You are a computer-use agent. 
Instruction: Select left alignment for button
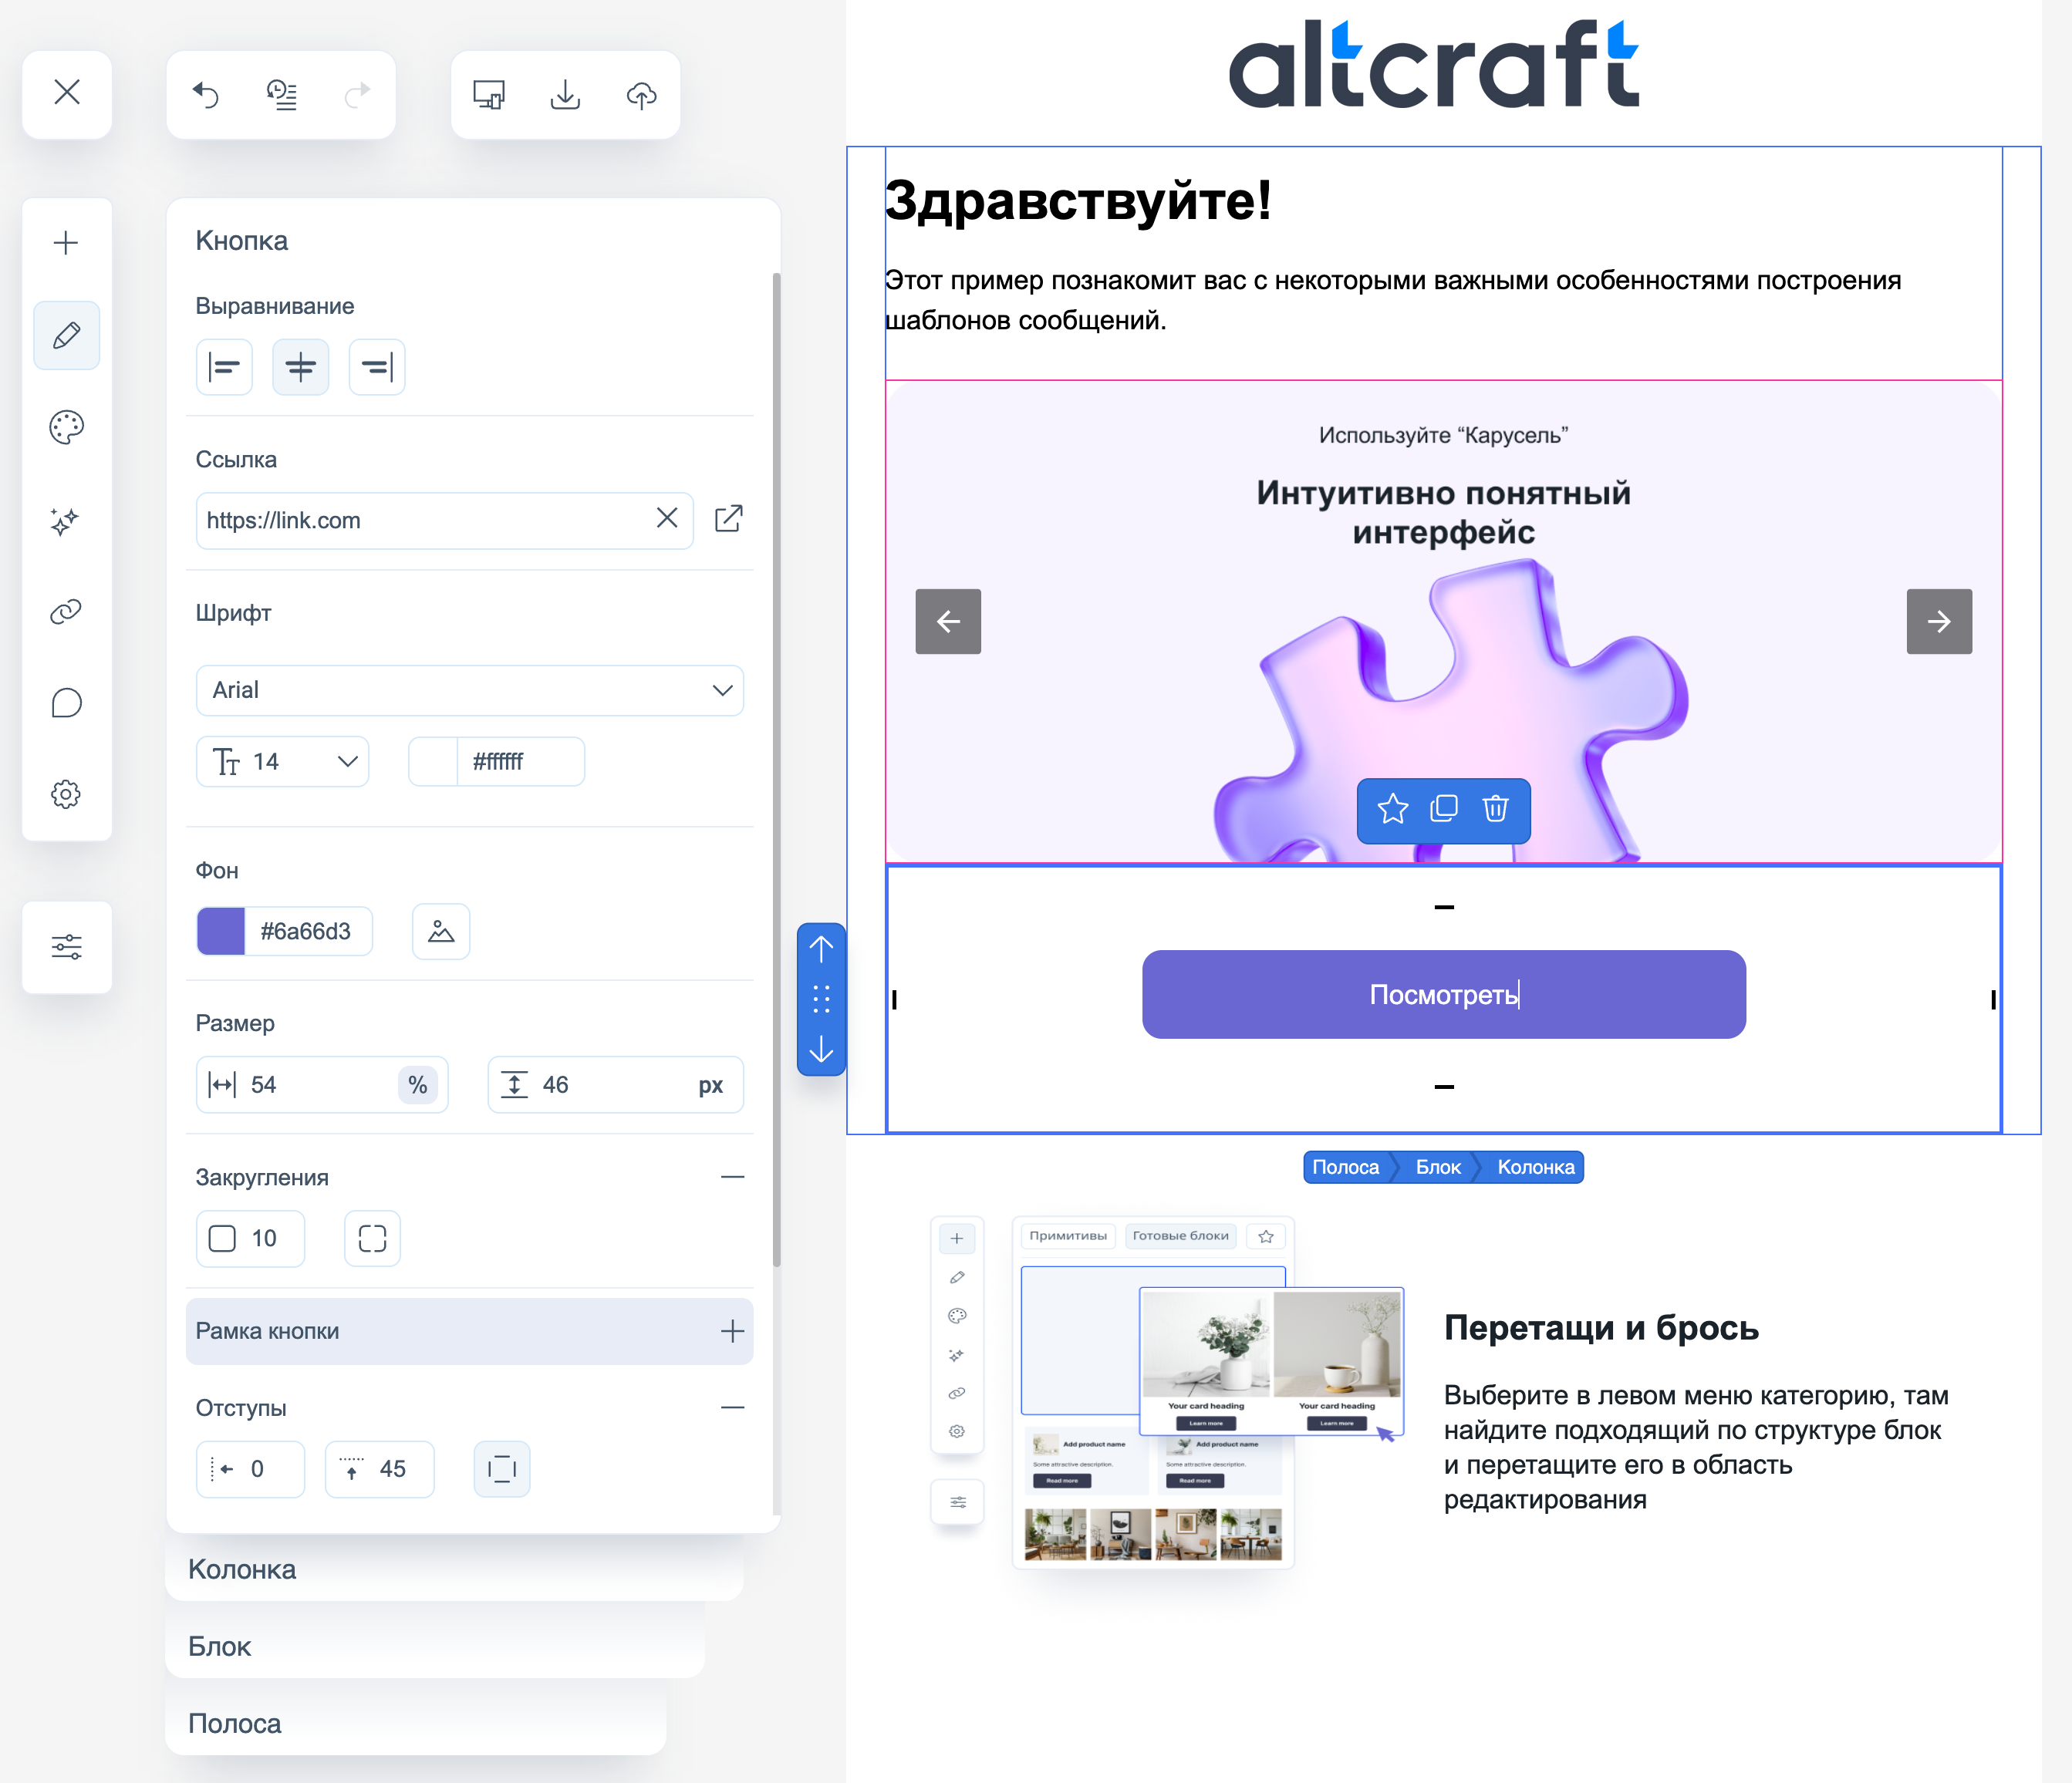click(x=224, y=368)
